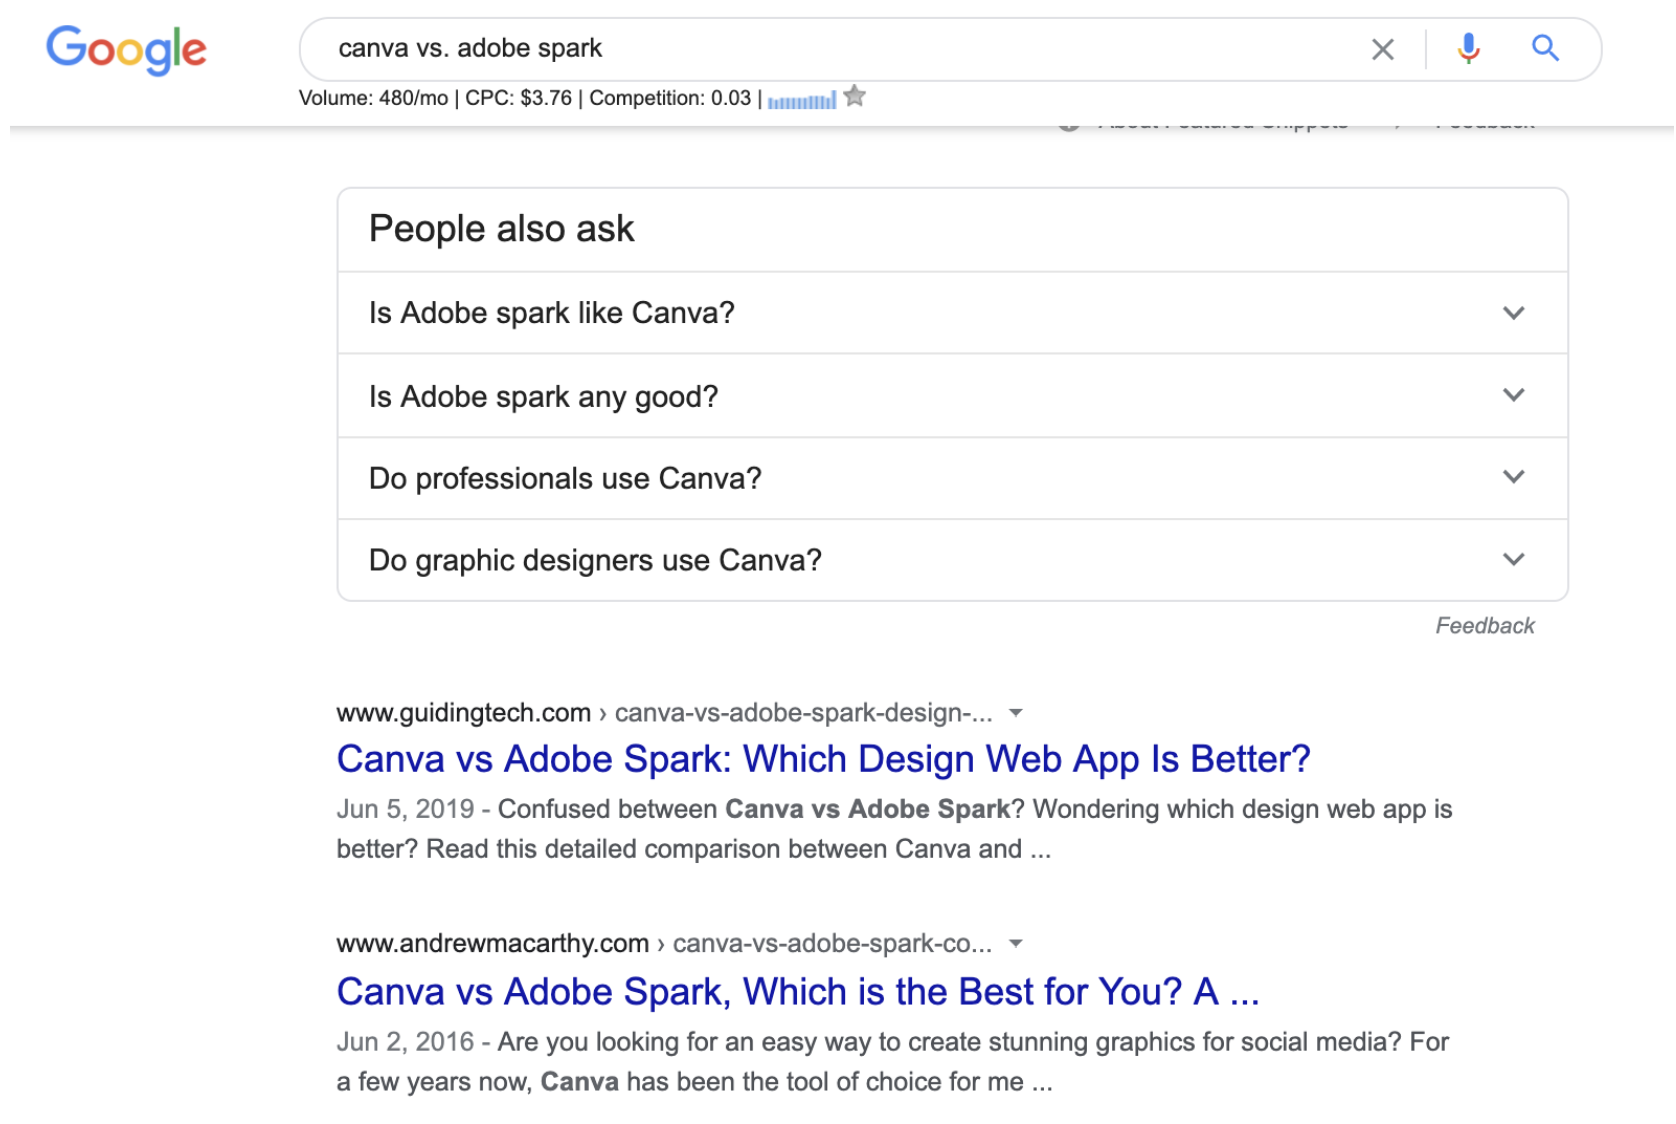
Task: Clear the search box with the X icon
Action: (x=1382, y=49)
